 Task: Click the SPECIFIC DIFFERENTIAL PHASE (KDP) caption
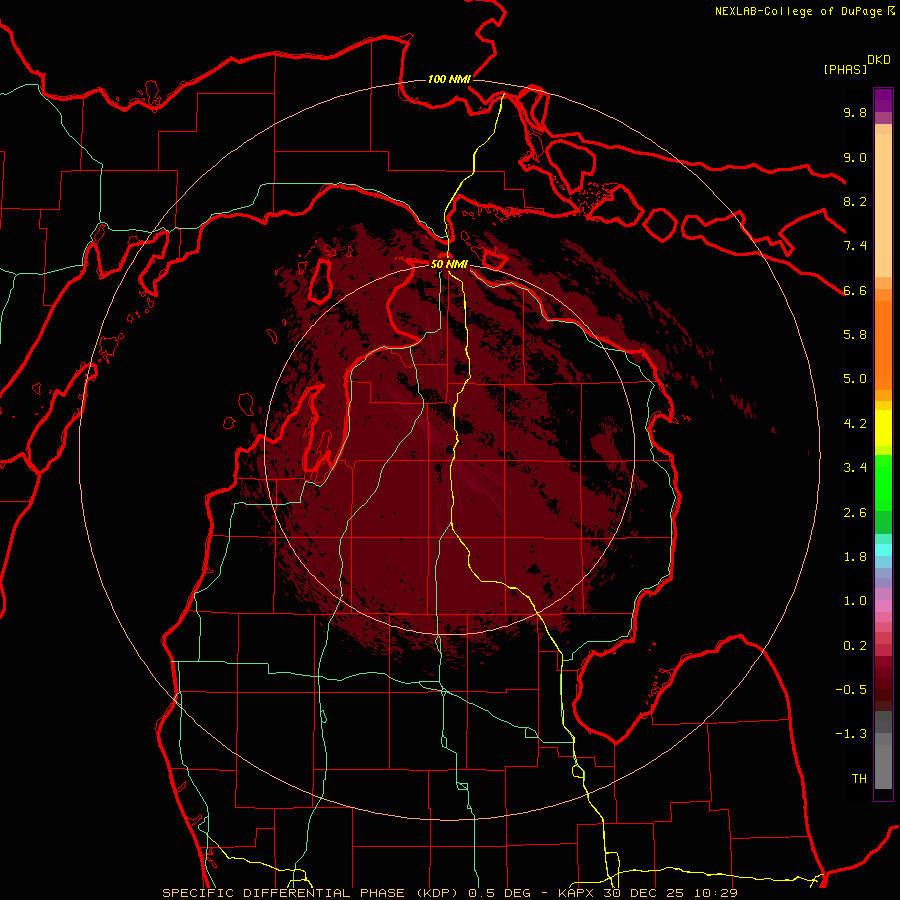click(313, 893)
